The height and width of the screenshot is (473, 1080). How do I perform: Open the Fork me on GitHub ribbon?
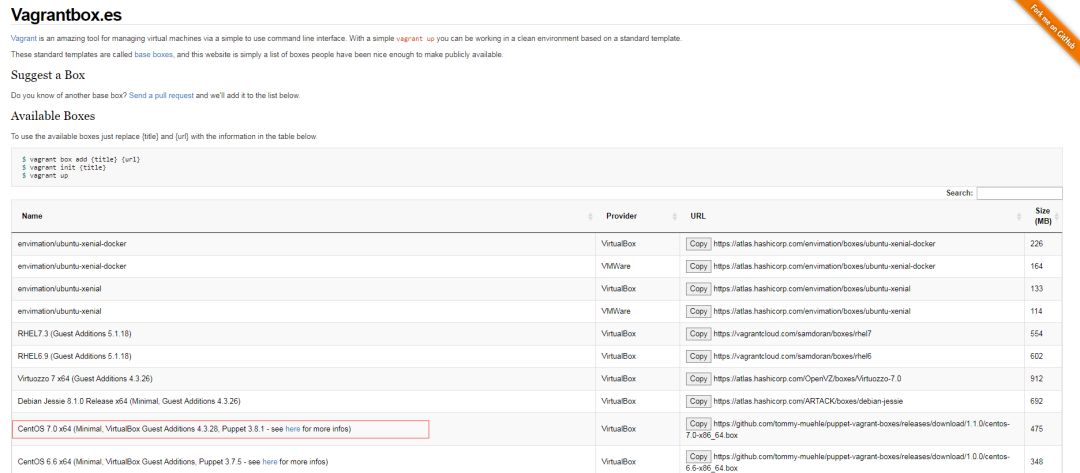(x=1052, y=26)
